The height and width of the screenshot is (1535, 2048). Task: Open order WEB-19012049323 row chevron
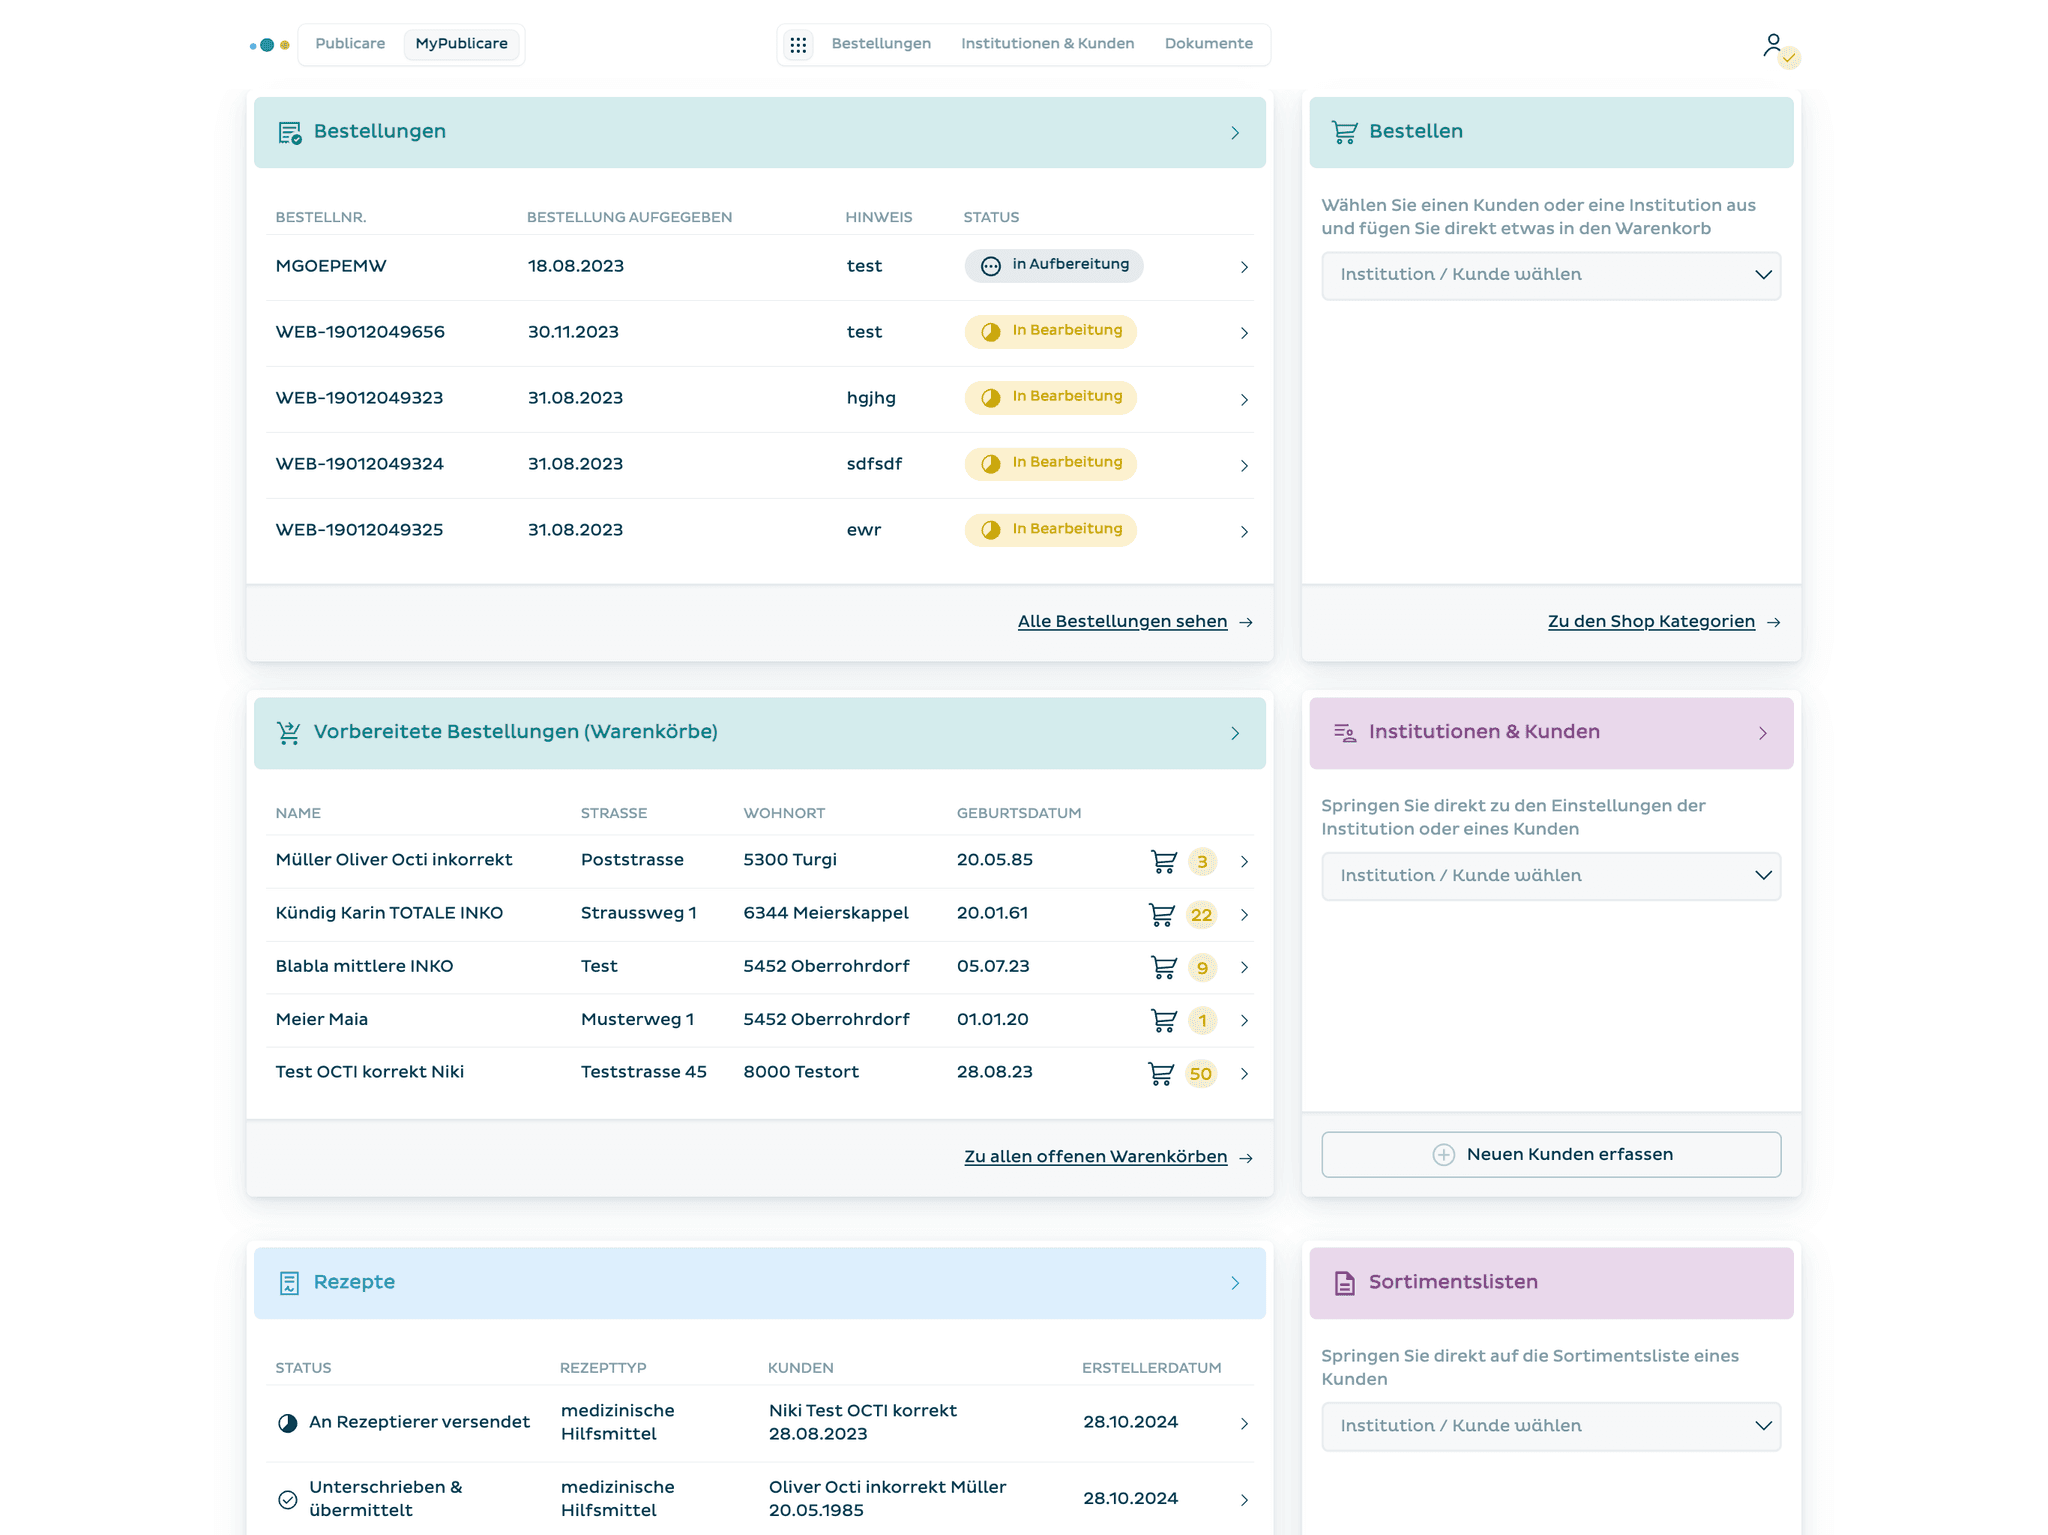tap(1244, 399)
